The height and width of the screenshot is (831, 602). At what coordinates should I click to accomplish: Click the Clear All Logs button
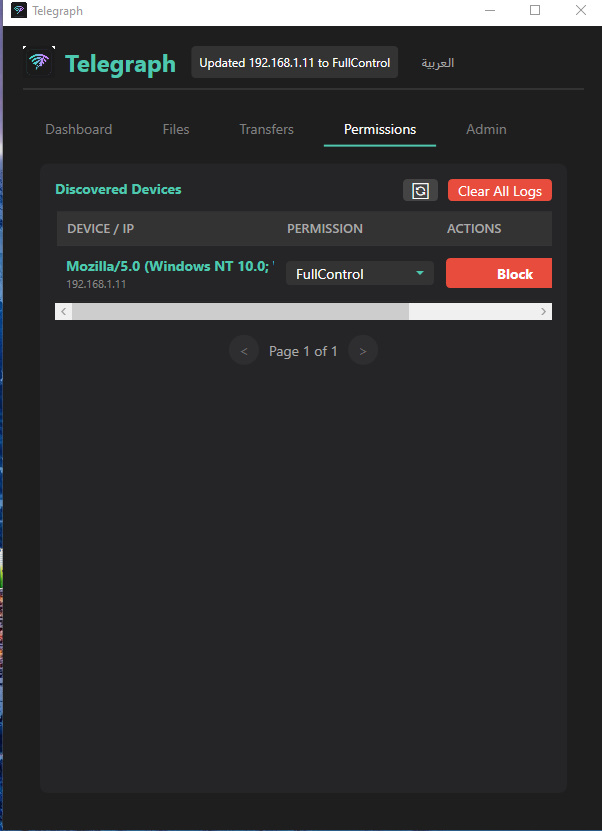(500, 191)
